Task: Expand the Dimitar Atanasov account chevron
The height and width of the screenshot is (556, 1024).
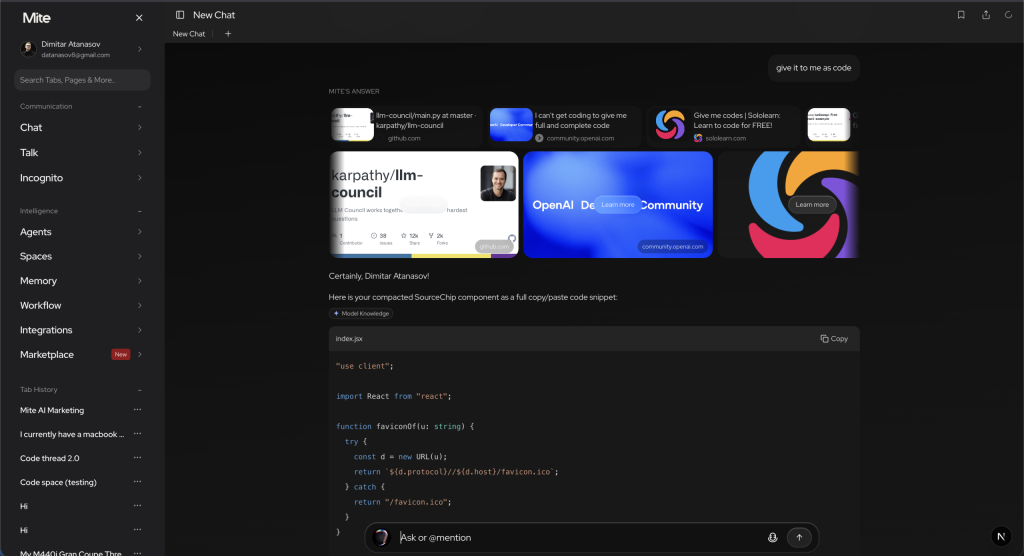Action: (x=139, y=49)
